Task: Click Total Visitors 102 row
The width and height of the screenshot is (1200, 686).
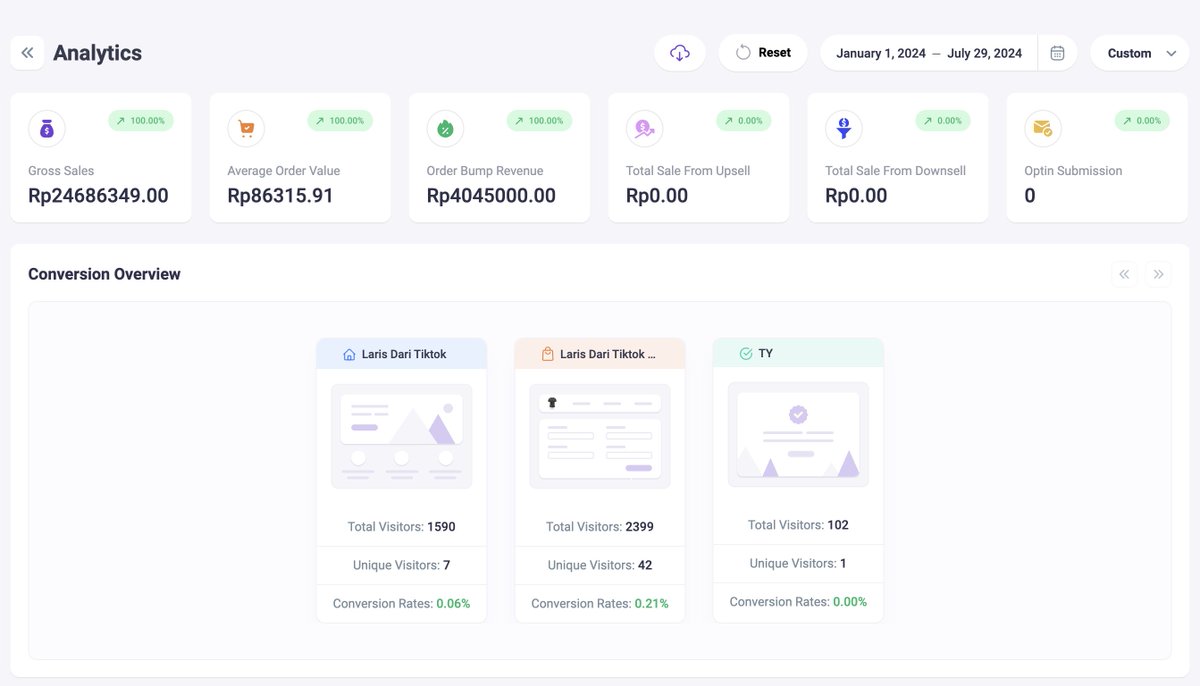Action: [x=798, y=525]
